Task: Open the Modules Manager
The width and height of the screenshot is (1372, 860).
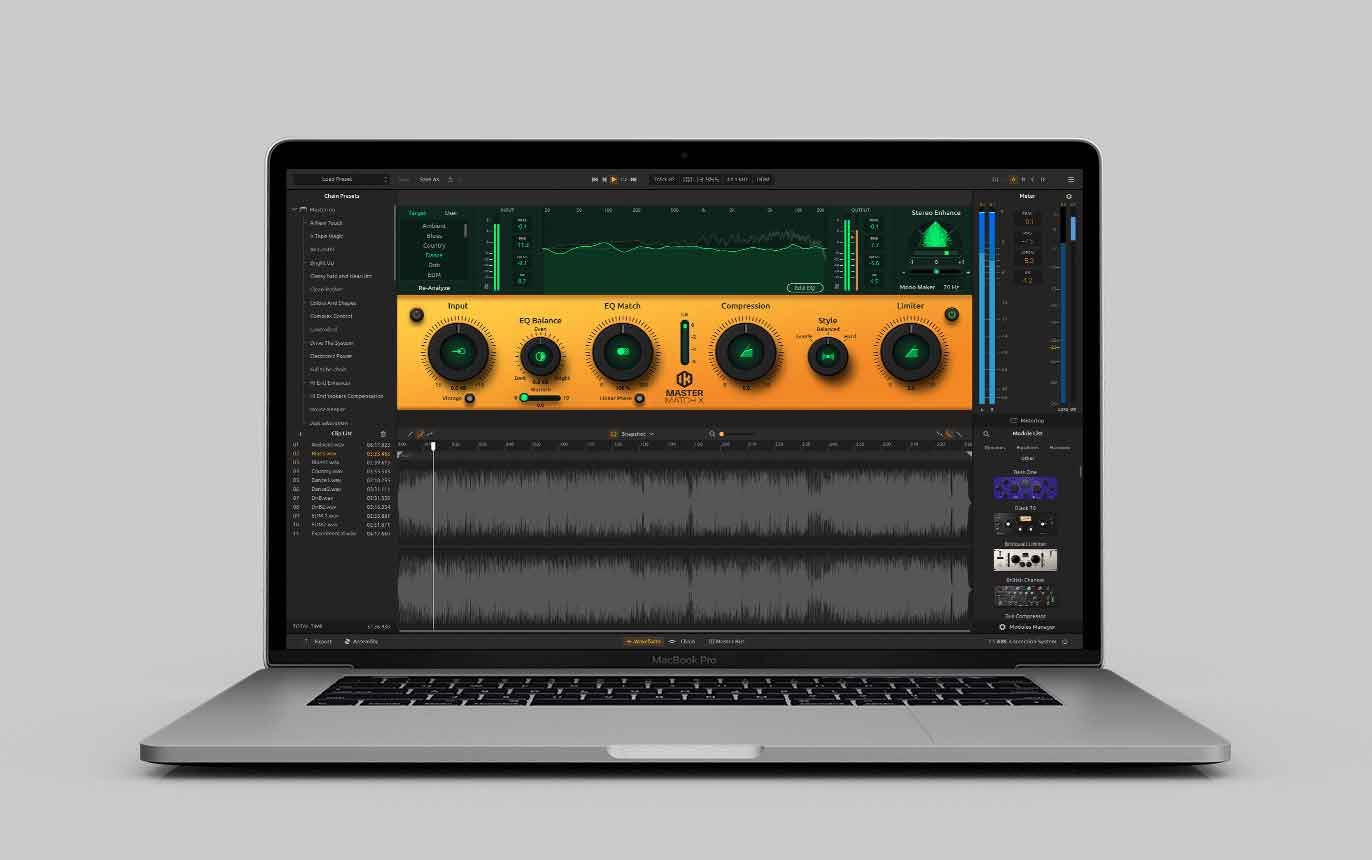Action: coord(1027,627)
